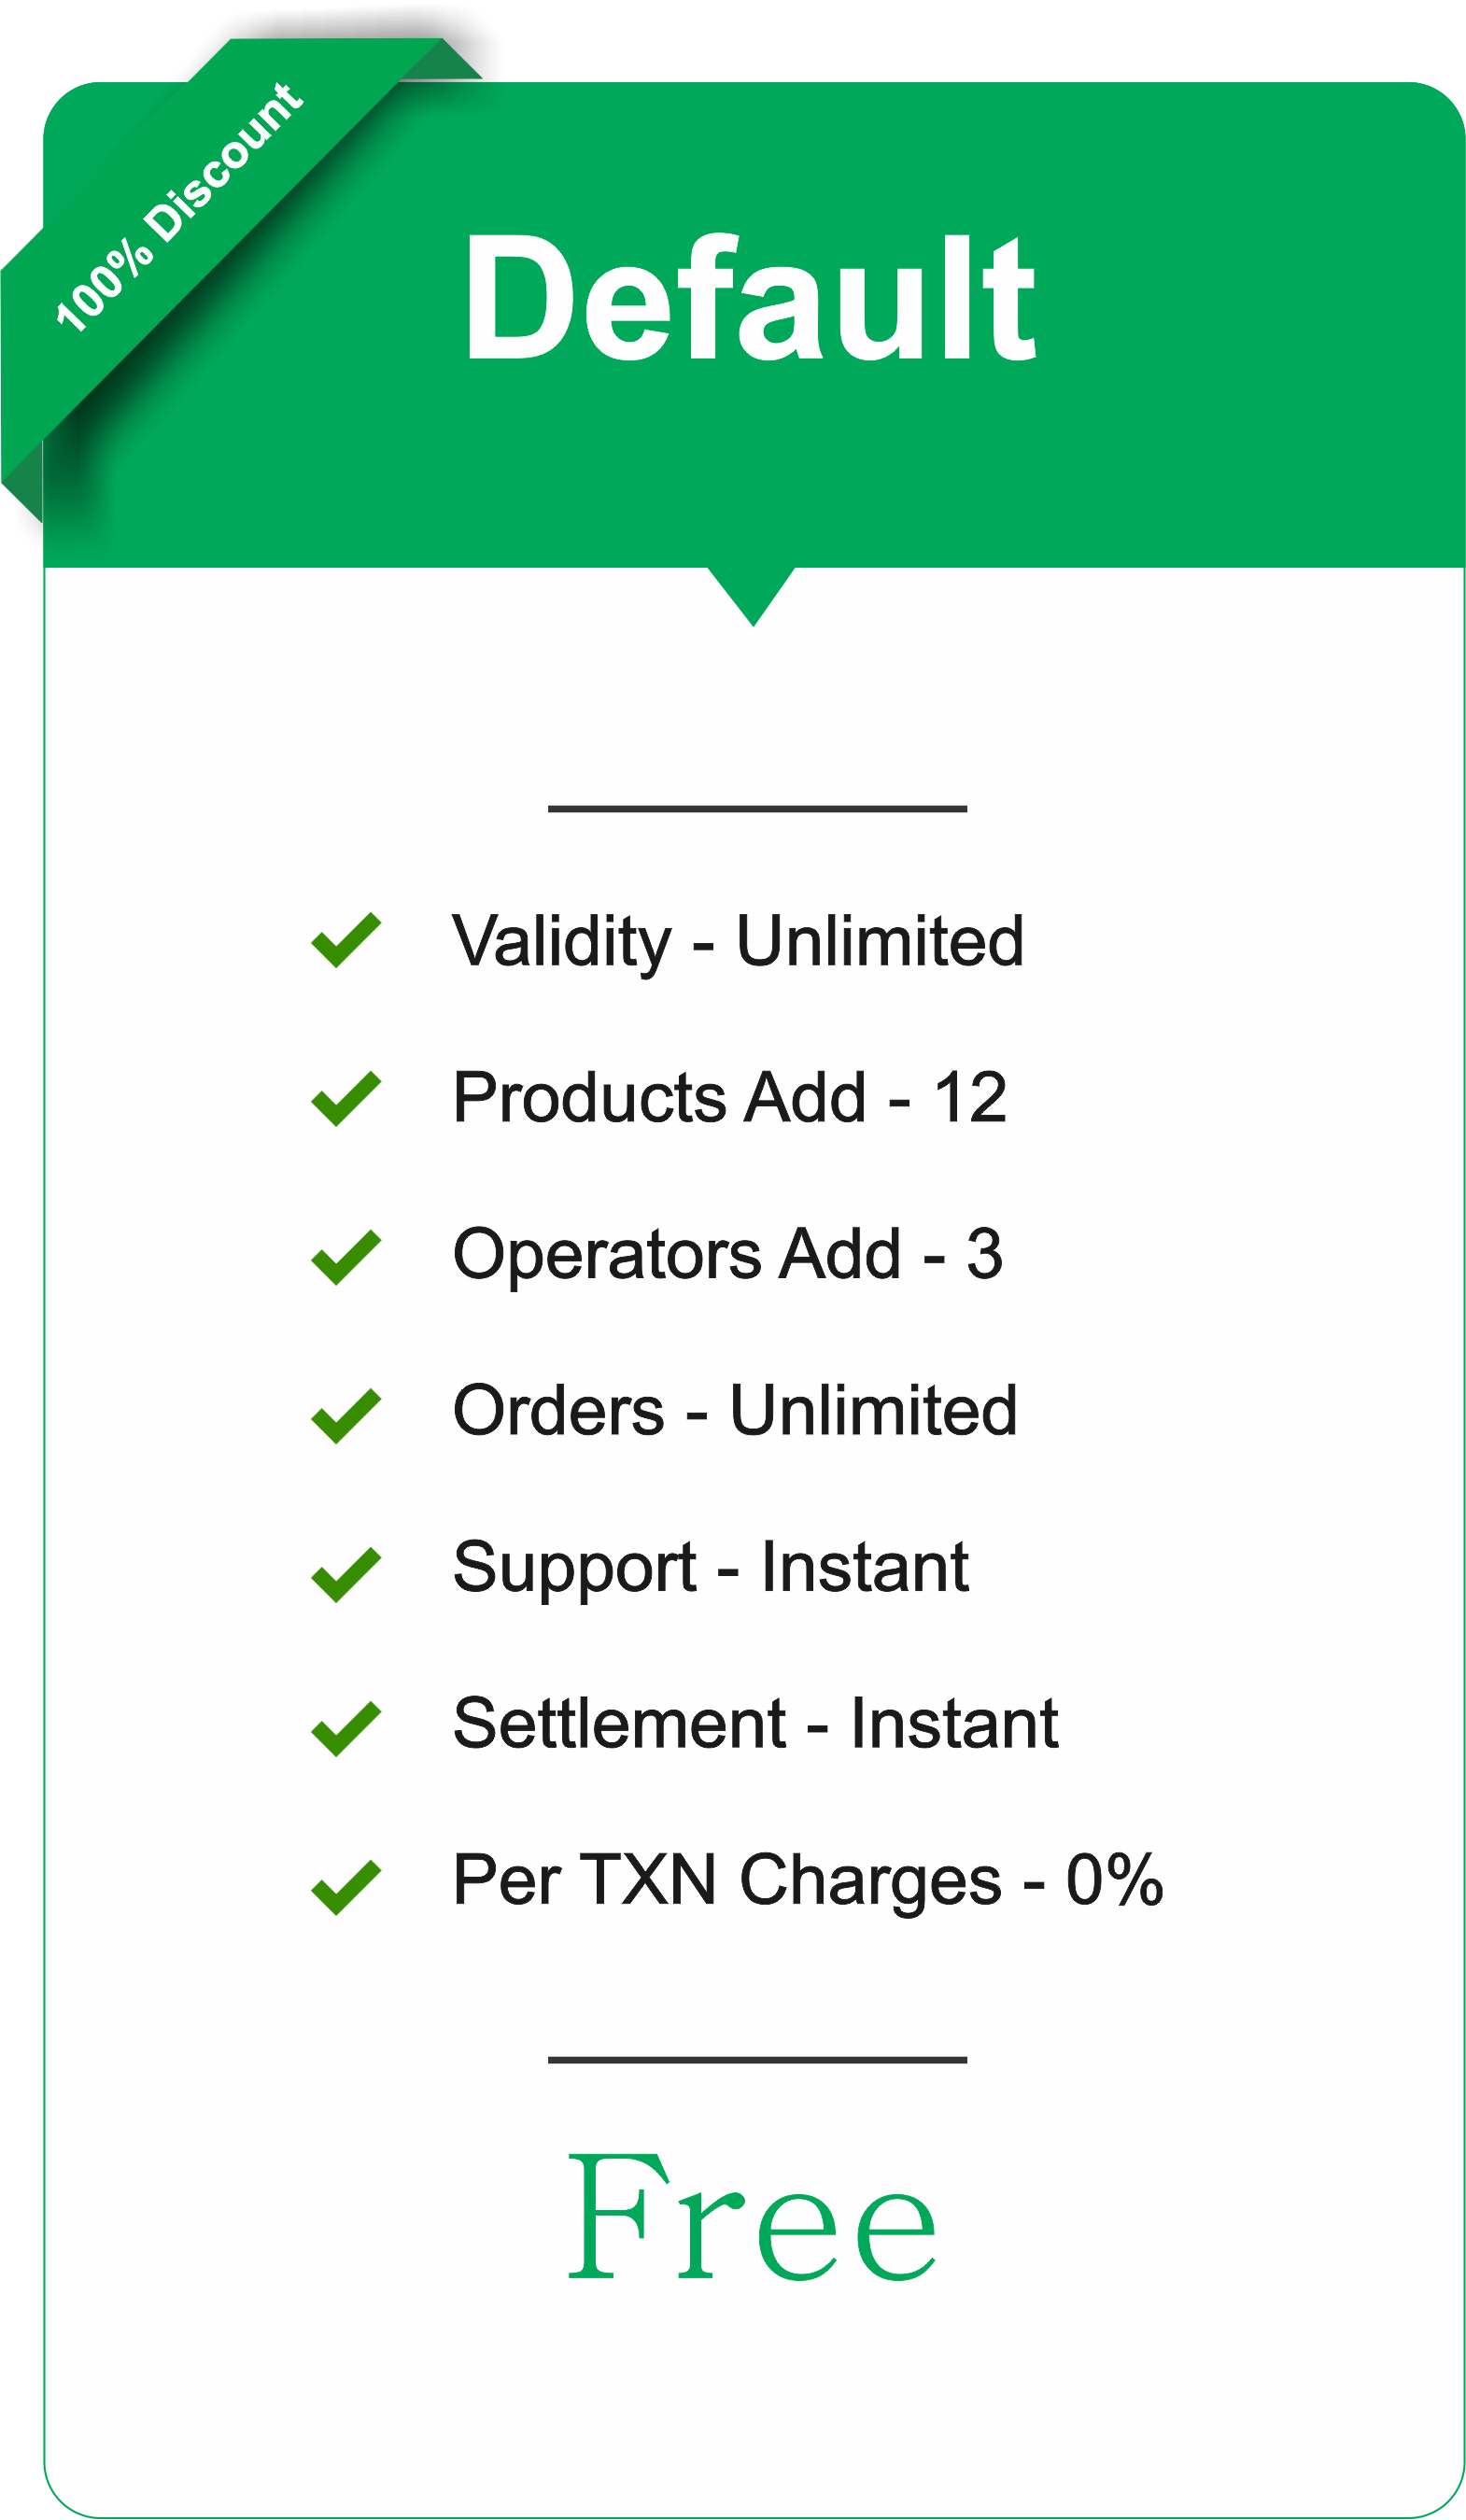The height and width of the screenshot is (2520, 1466).
Task: Click the Operators Add - 3 text
Action: (728, 1256)
